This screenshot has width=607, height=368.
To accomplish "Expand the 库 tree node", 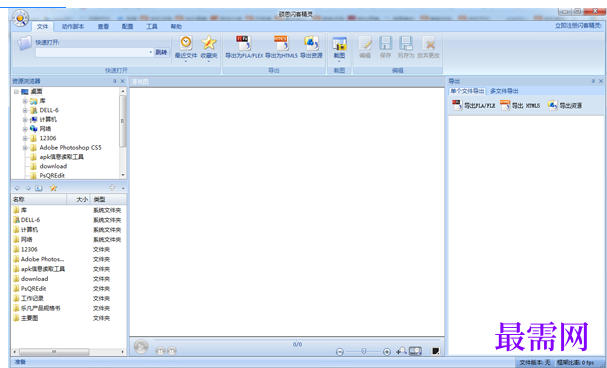I will click(x=25, y=101).
